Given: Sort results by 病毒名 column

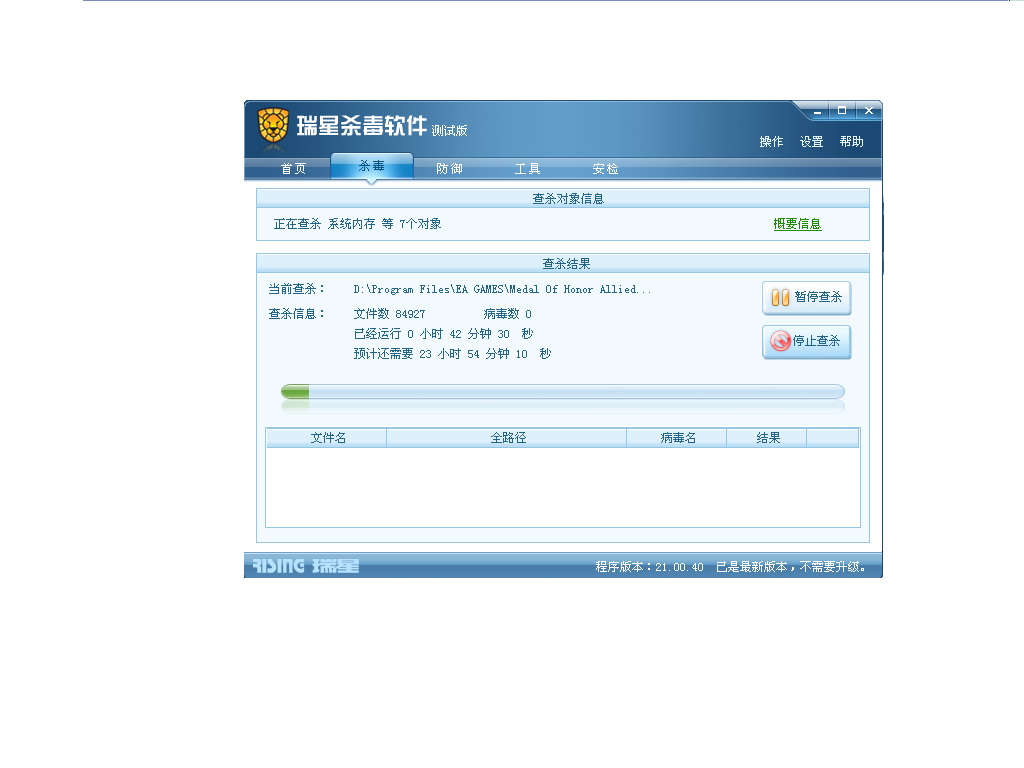Looking at the screenshot, I should click(x=677, y=438).
